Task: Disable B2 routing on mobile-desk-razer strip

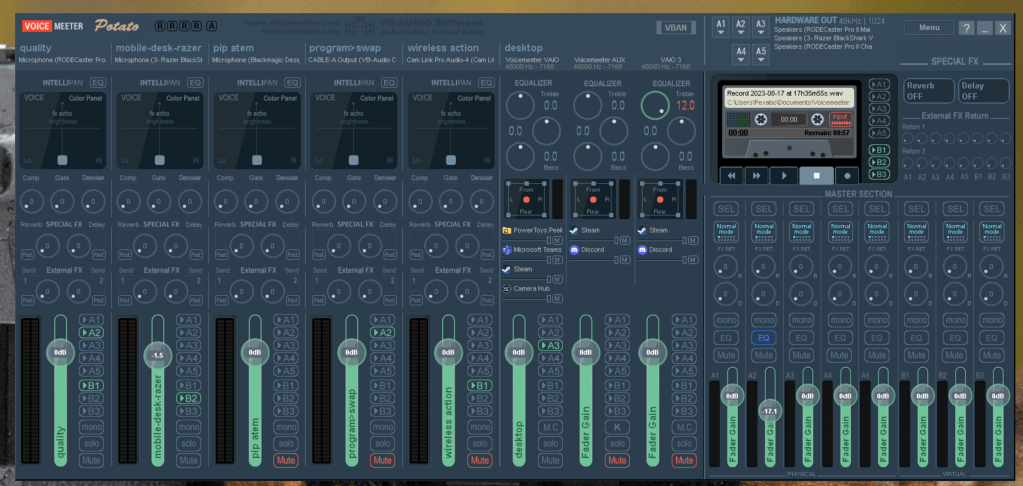Action: tap(189, 399)
